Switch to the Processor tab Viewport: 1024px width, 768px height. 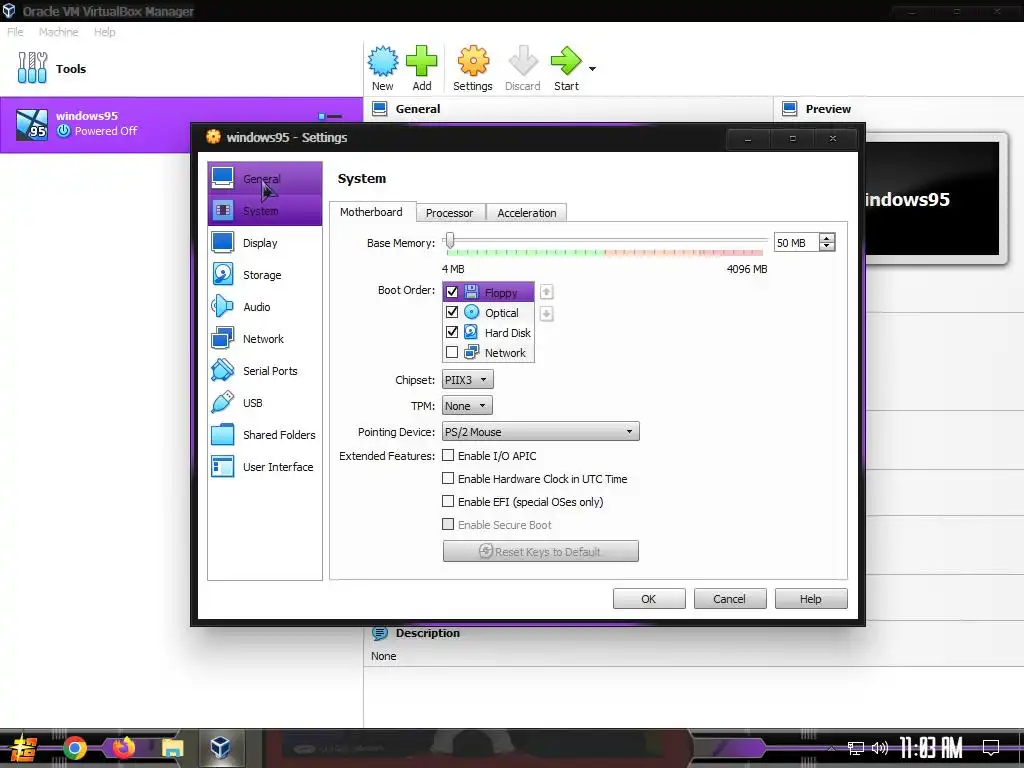pos(449,213)
